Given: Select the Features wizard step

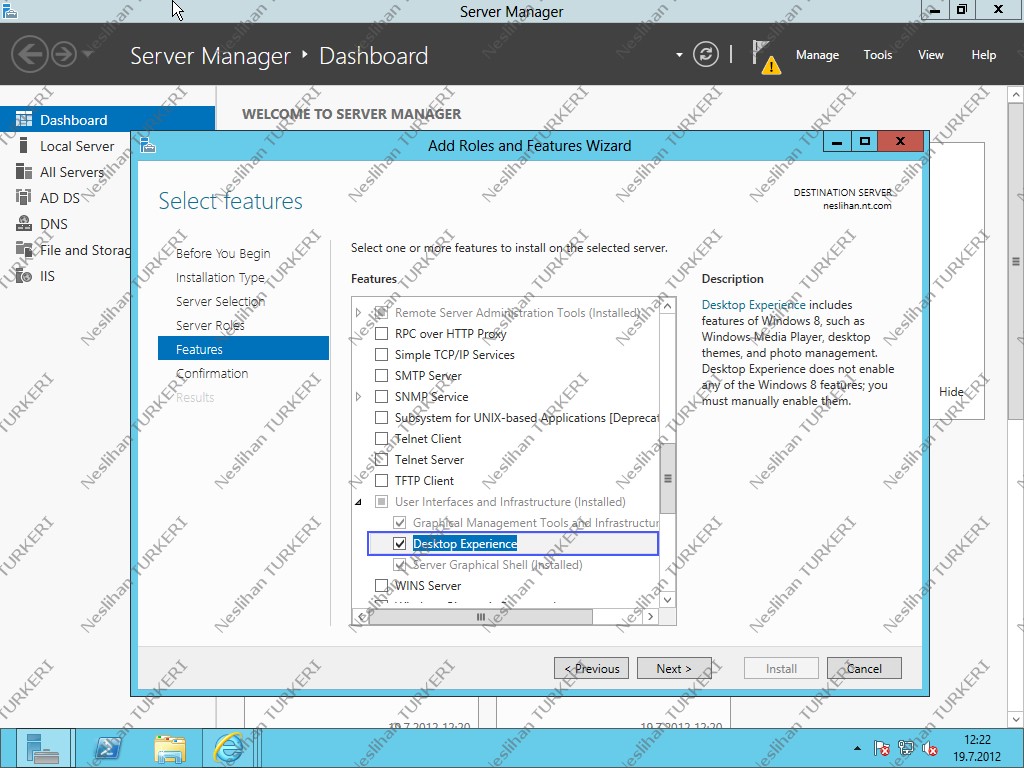Looking at the screenshot, I should (243, 349).
